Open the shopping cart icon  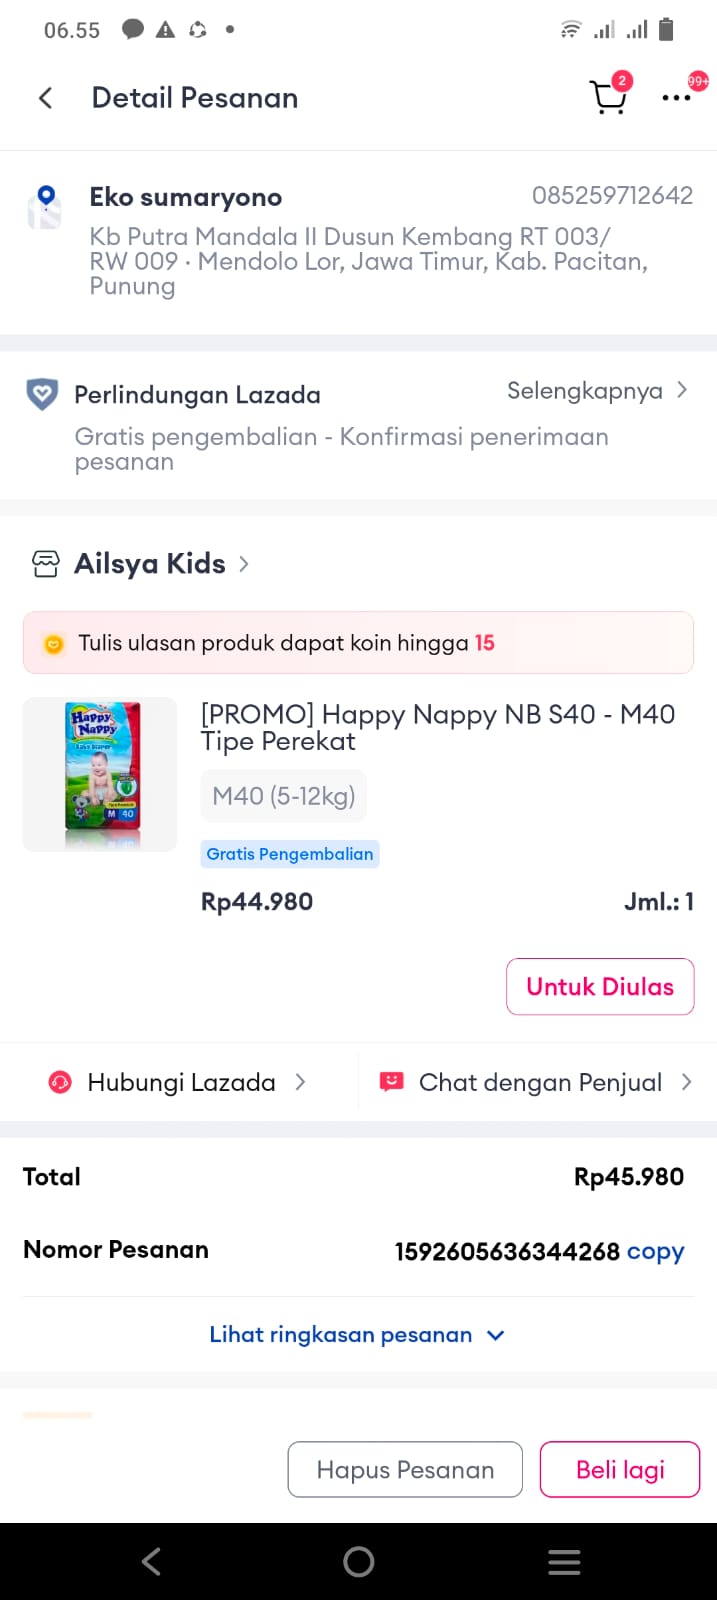point(608,97)
